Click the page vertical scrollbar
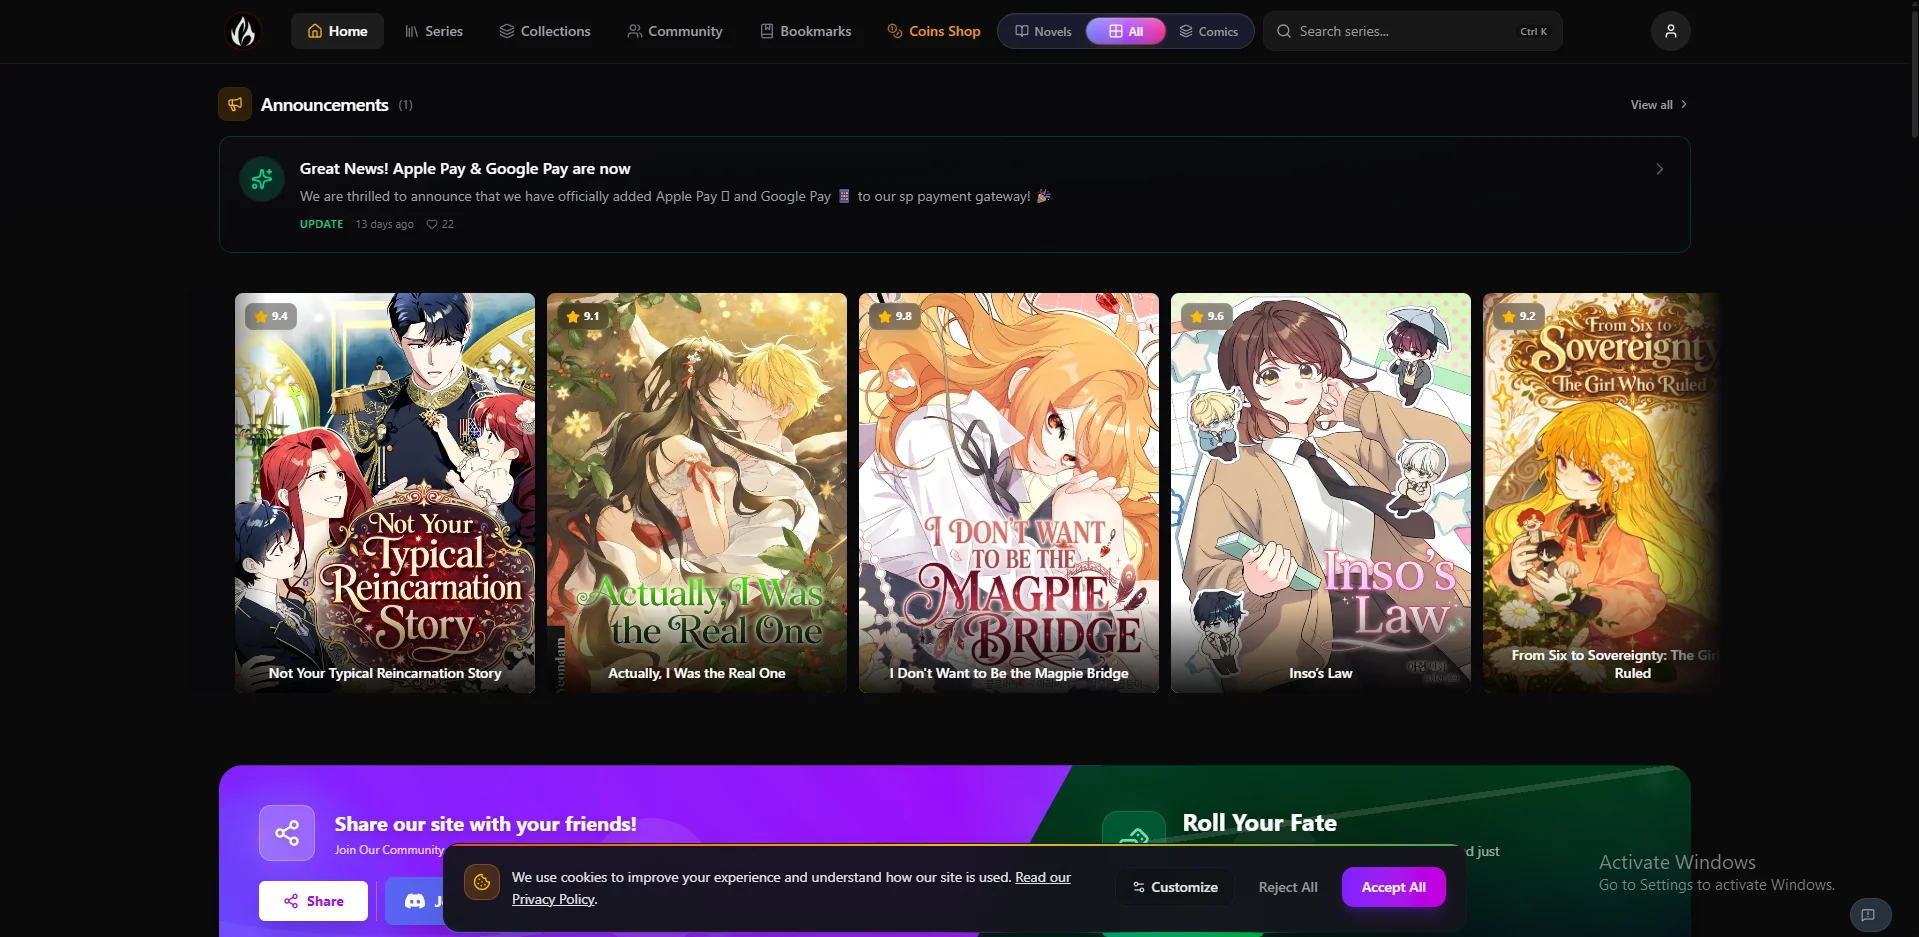Image resolution: width=1919 pixels, height=937 pixels. pos(1914,75)
